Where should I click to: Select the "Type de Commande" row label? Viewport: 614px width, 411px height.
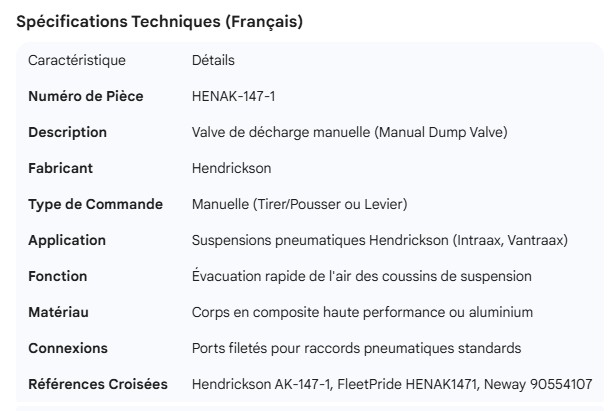tap(95, 204)
